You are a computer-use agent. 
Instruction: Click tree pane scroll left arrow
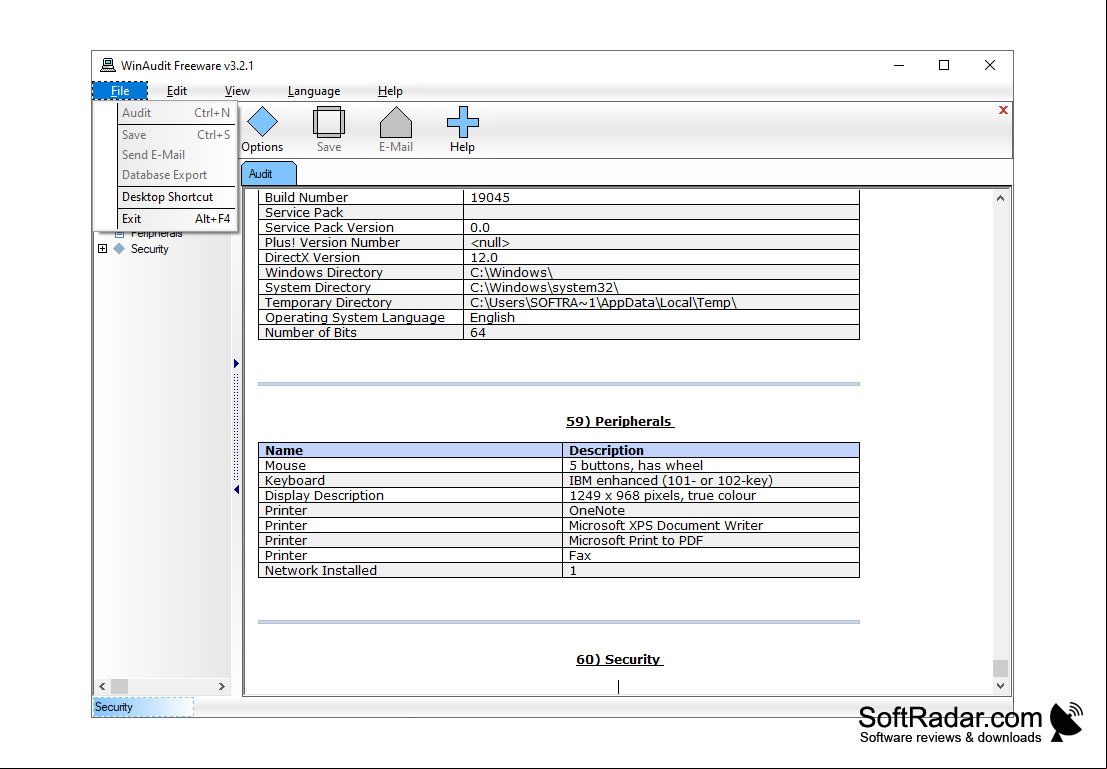pyautogui.click(x=102, y=686)
